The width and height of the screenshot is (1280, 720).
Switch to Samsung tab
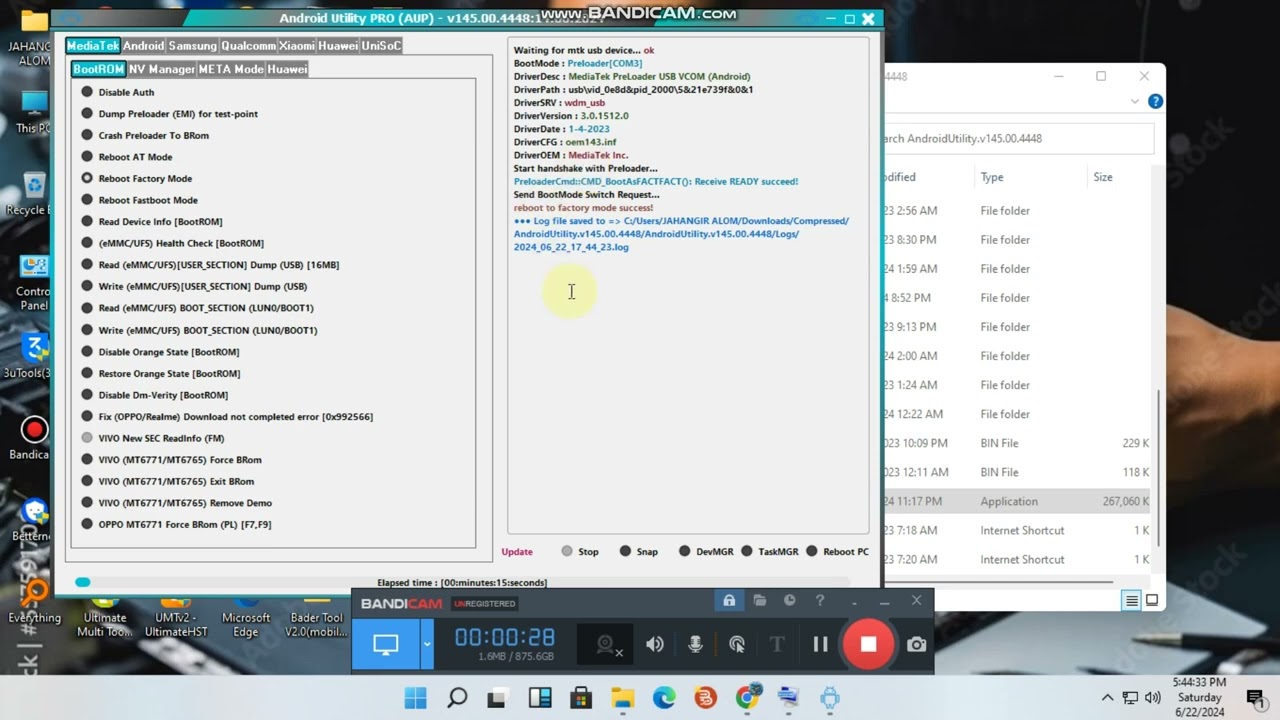192,46
